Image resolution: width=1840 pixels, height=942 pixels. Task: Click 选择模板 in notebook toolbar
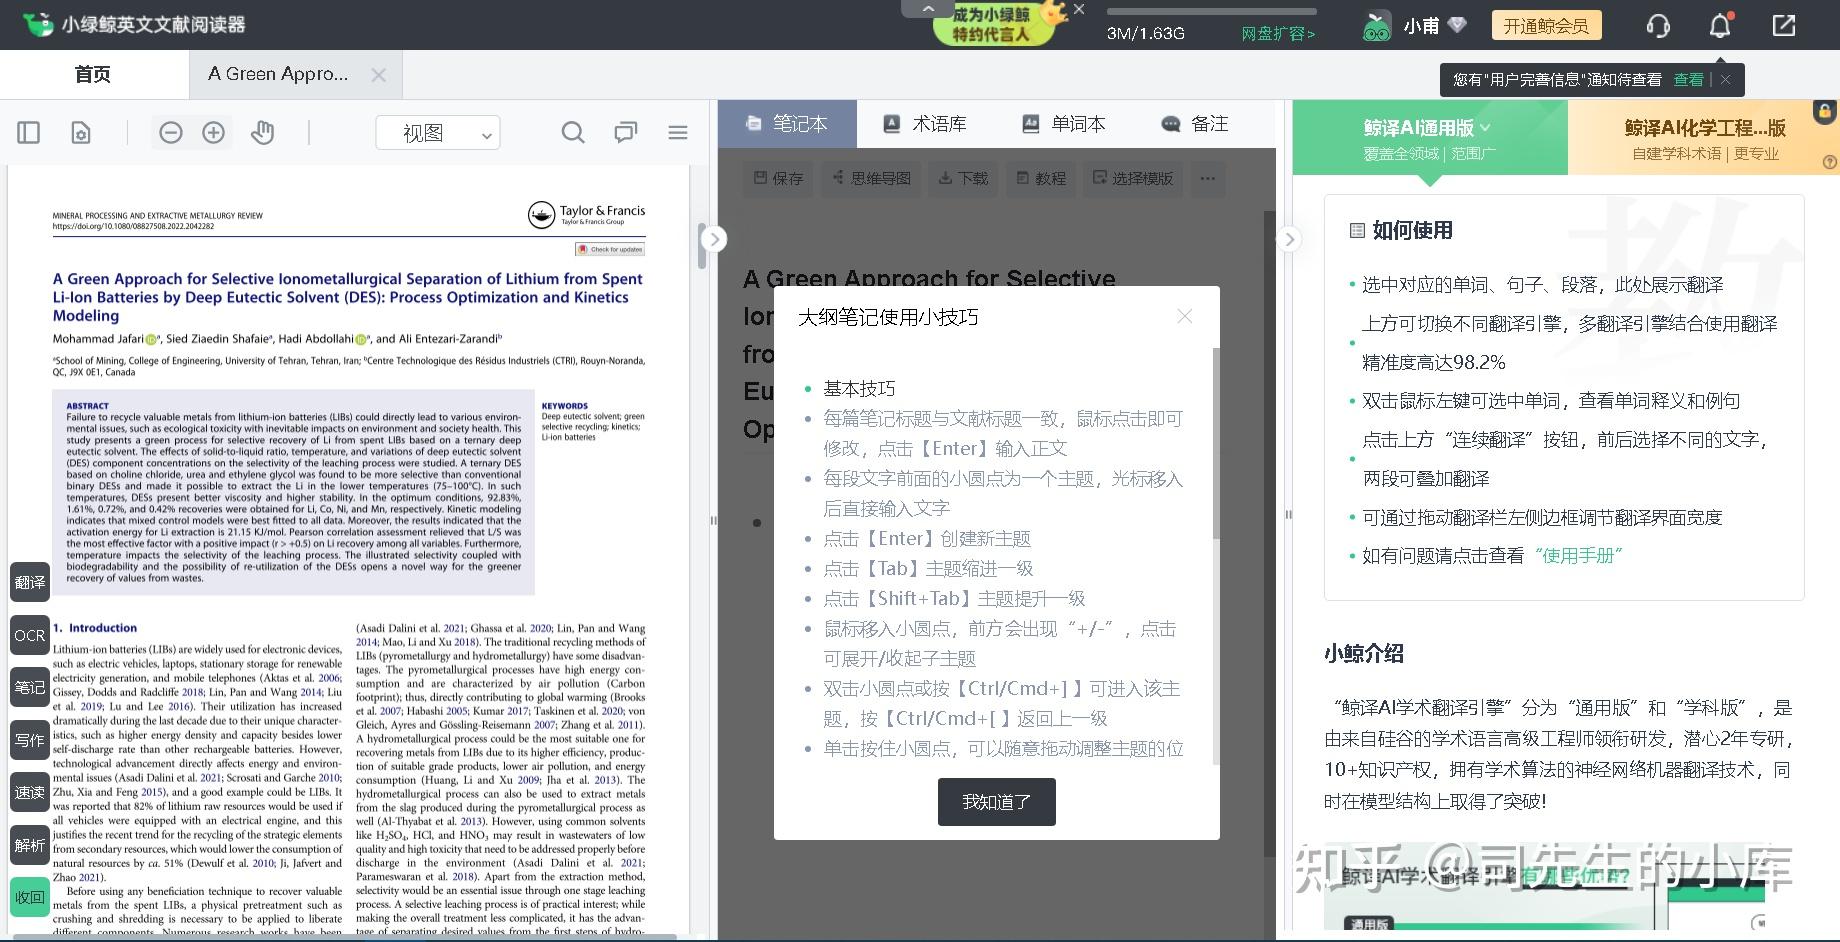(1133, 178)
